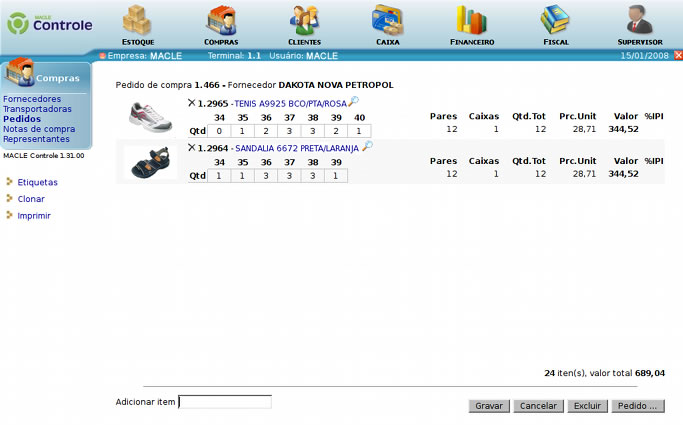Screen dimensions: 683x425
Task: Click item code 1.2964
Action: coord(213,148)
